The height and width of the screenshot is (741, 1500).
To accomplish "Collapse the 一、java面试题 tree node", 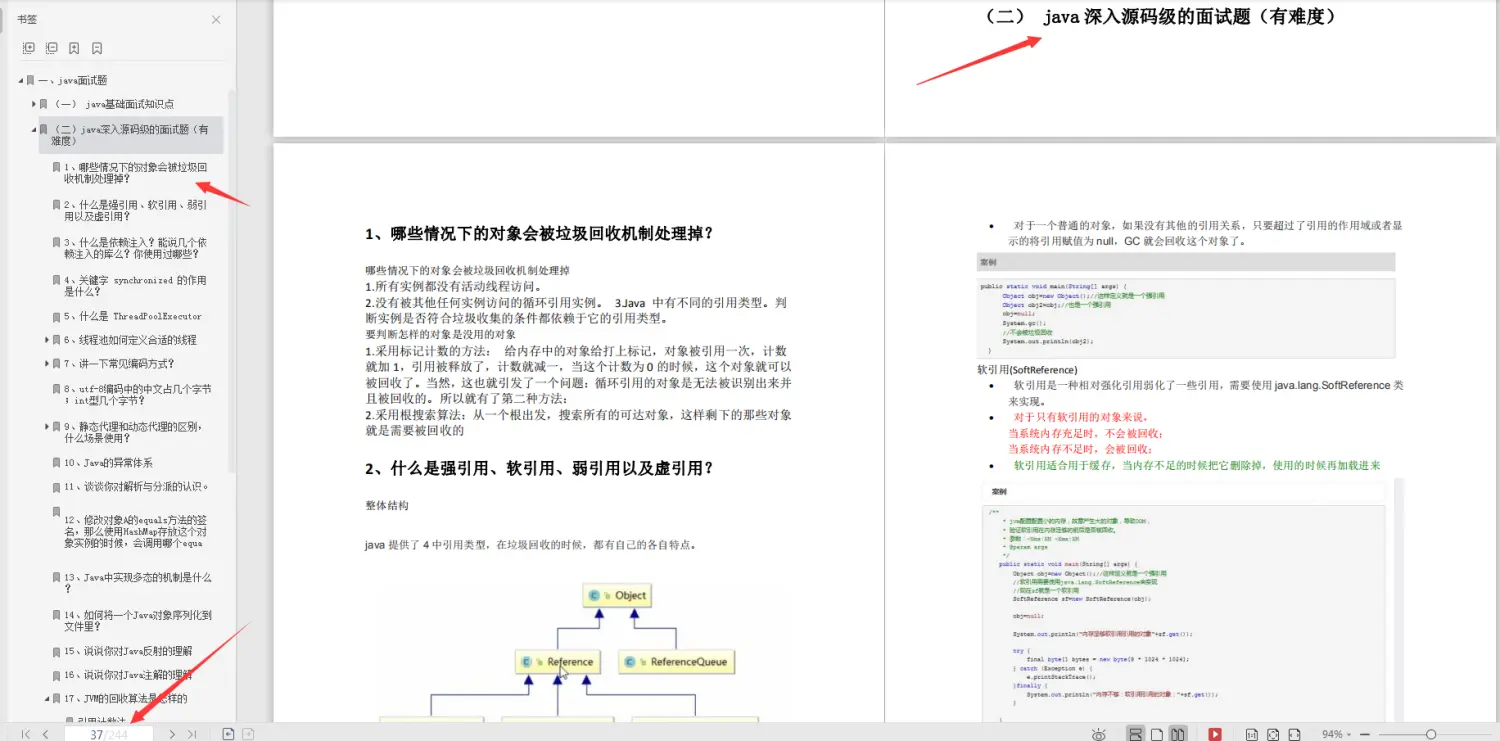I will 20,80.
